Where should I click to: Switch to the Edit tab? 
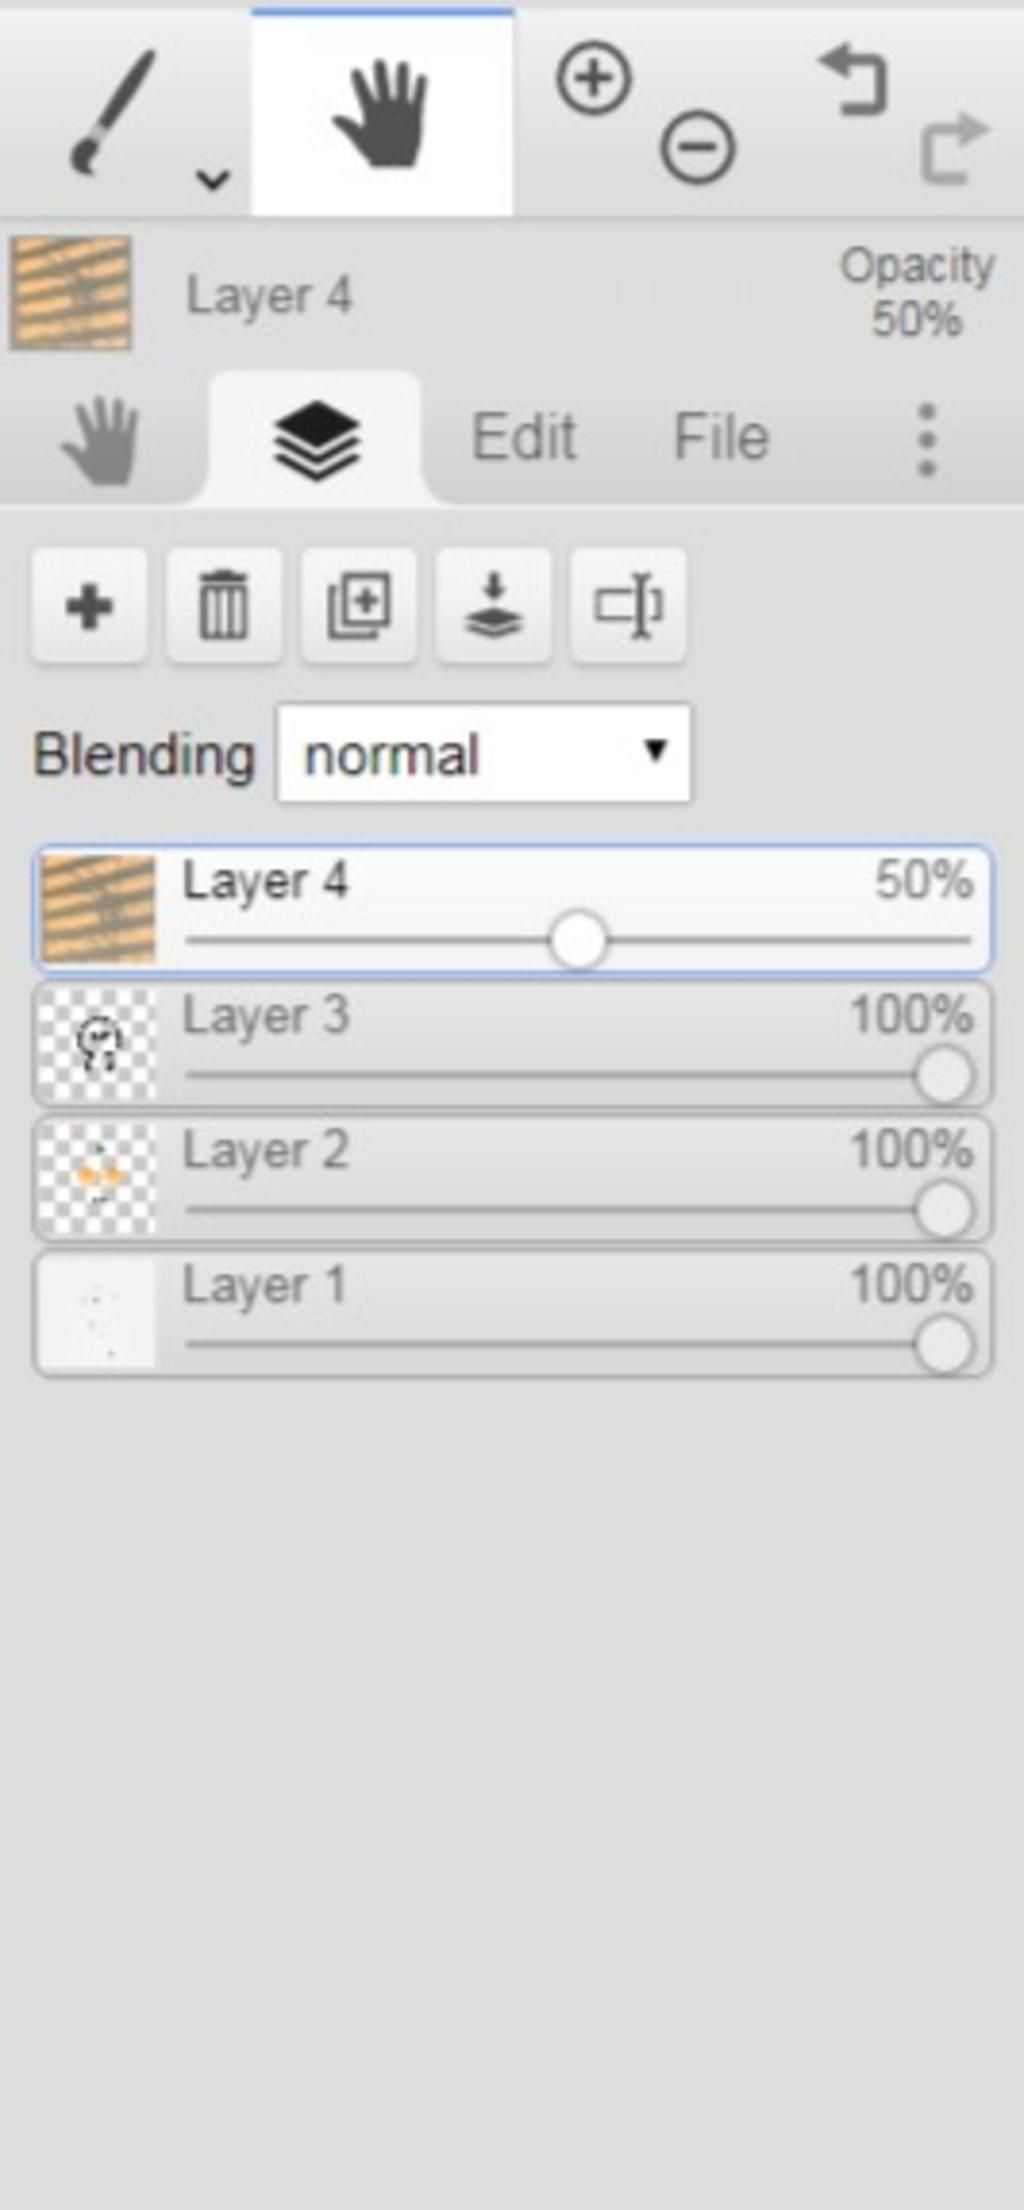pyautogui.click(x=523, y=437)
